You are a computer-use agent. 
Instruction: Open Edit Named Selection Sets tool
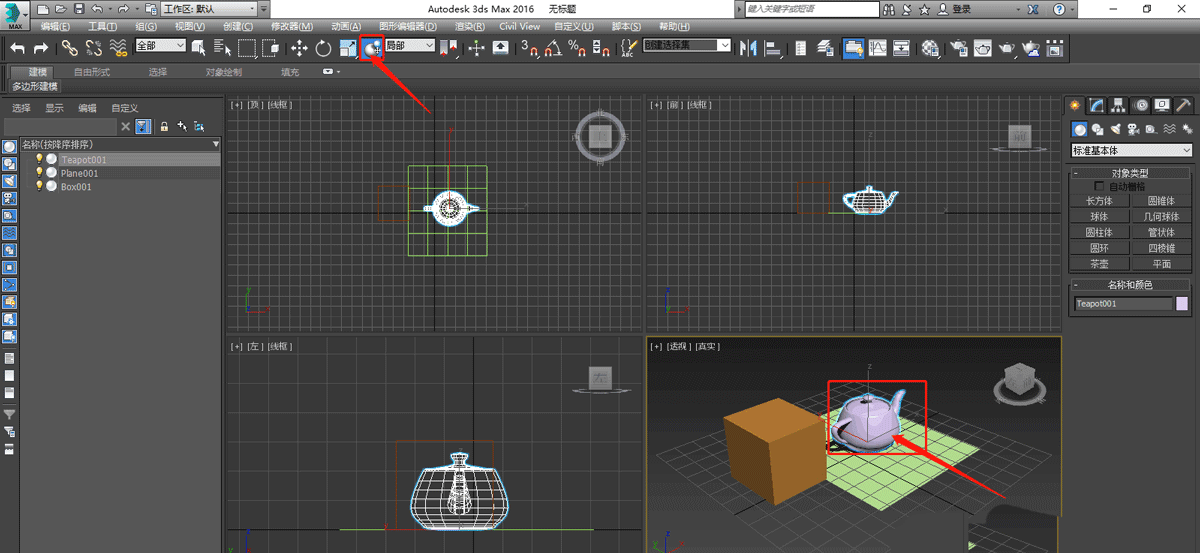click(x=629, y=47)
